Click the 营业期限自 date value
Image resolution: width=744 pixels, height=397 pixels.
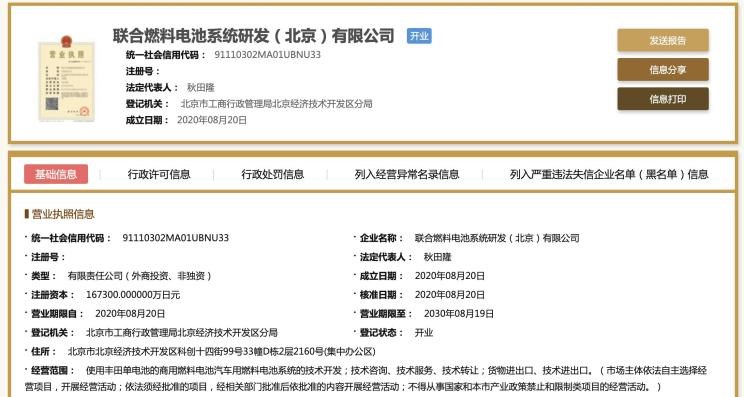point(130,314)
